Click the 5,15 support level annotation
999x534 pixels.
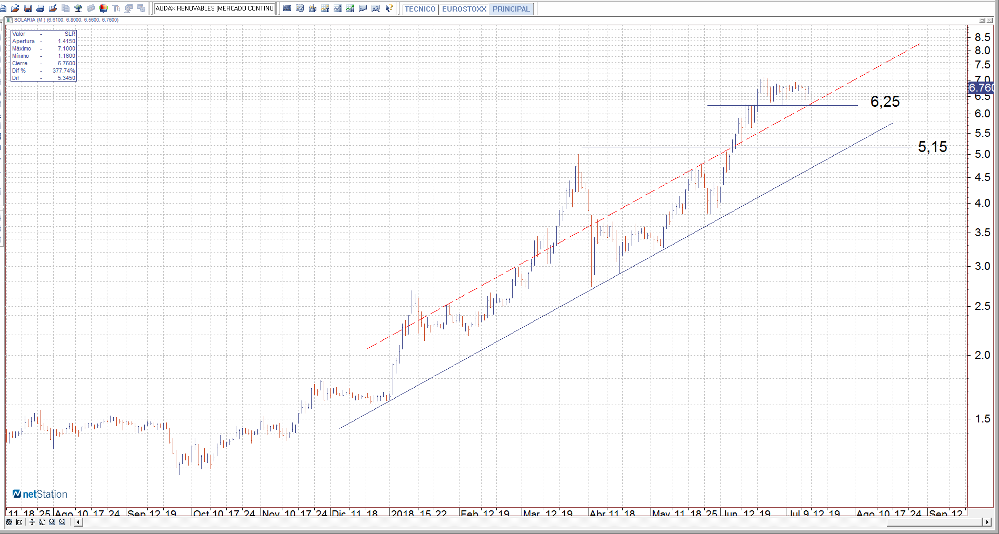point(932,147)
